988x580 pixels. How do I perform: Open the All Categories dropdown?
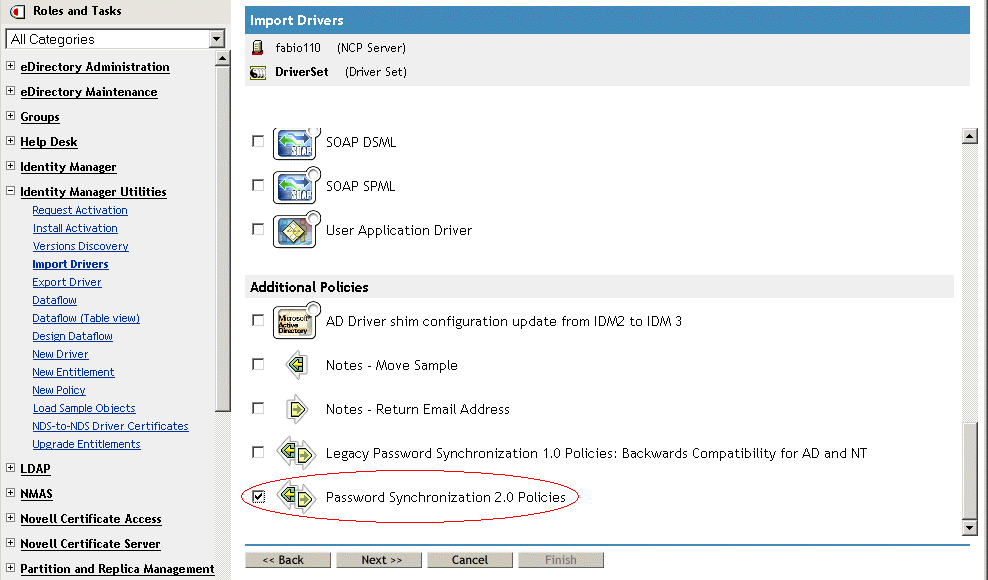(x=217, y=39)
